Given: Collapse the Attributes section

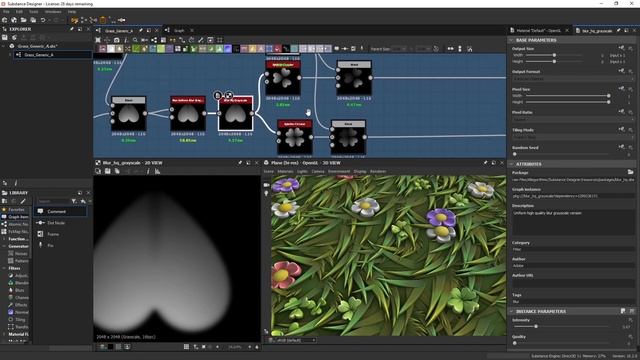Looking at the screenshot, I should [511, 164].
